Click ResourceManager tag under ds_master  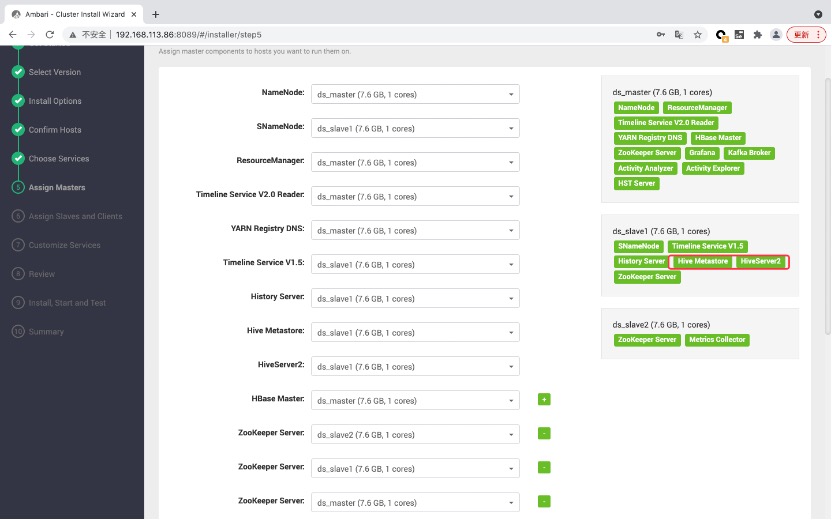697,108
